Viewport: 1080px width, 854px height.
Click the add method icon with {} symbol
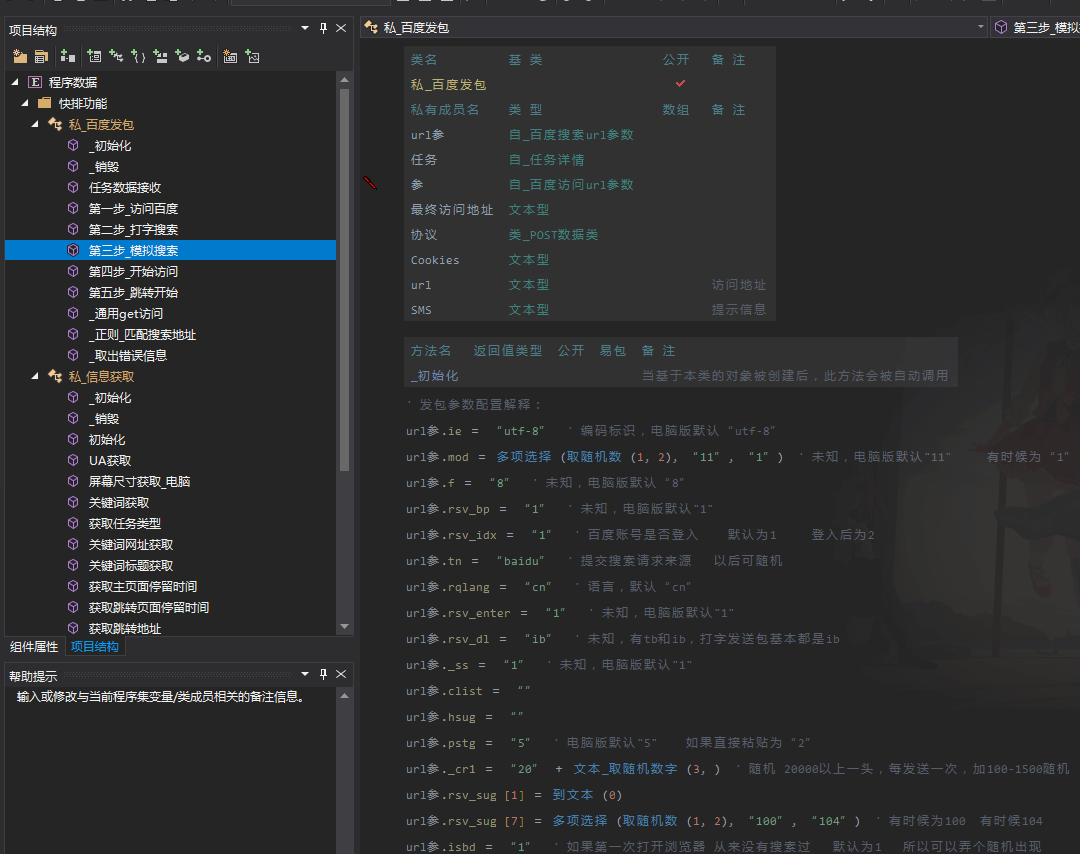point(140,57)
